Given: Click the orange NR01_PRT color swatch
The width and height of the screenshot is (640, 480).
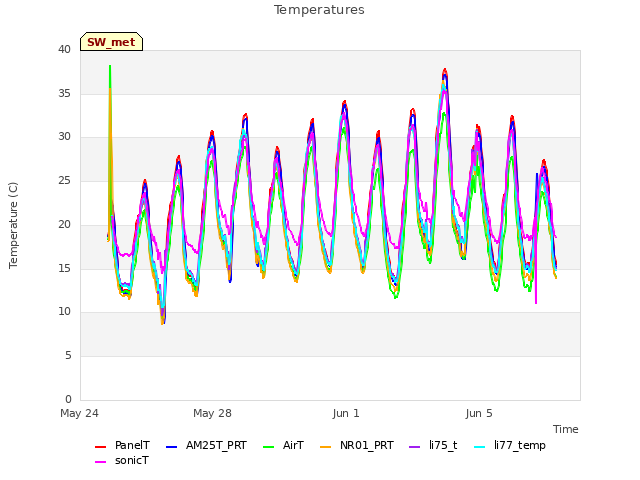Looking at the screenshot, I should (x=325, y=447).
